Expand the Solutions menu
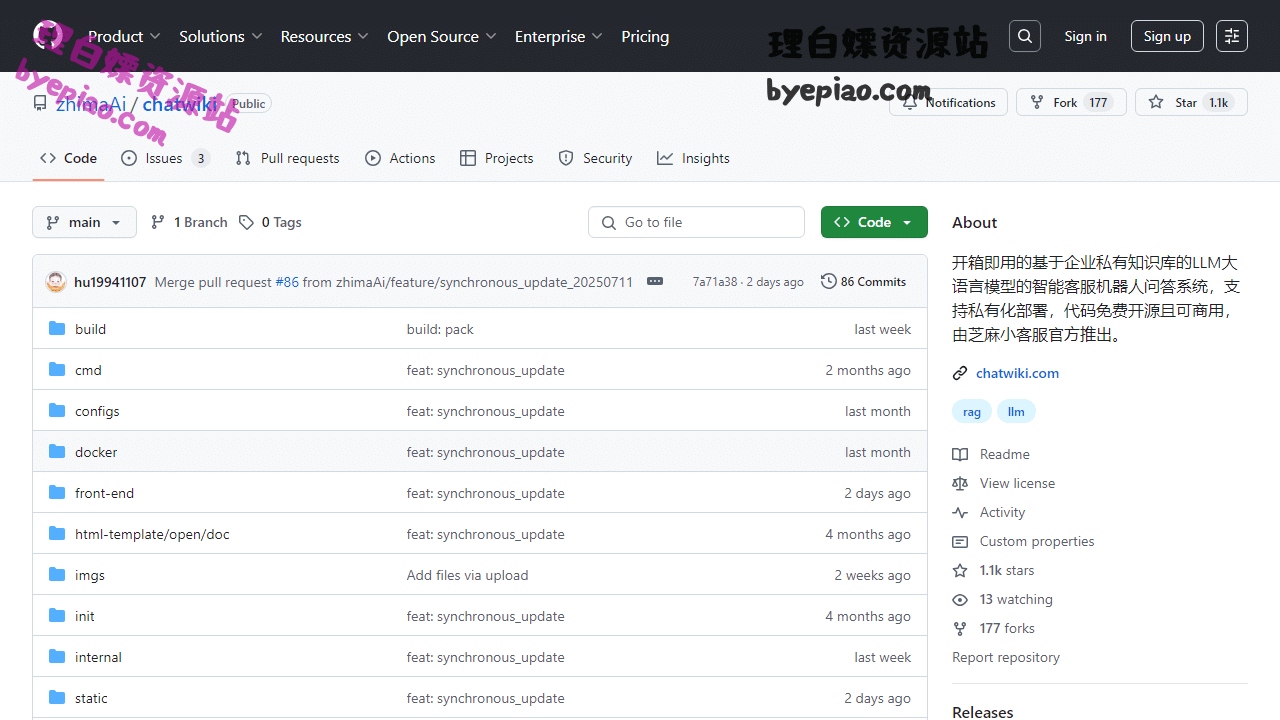1280x720 pixels. pos(220,36)
